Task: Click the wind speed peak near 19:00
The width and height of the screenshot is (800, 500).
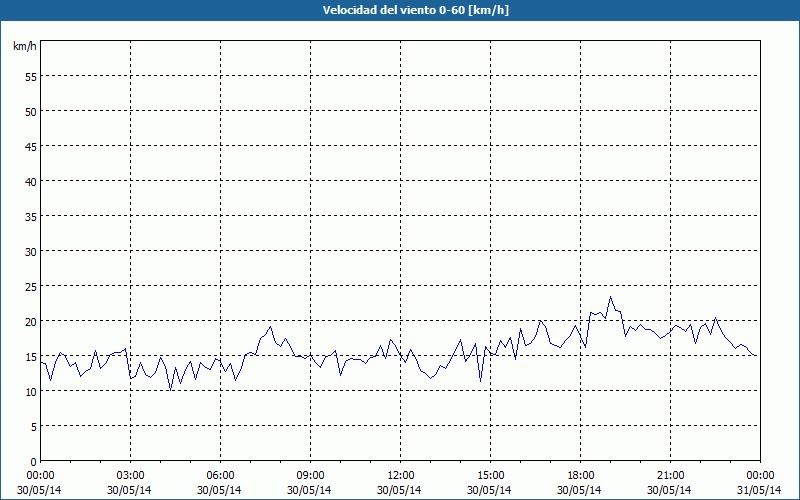Action: point(610,296)
